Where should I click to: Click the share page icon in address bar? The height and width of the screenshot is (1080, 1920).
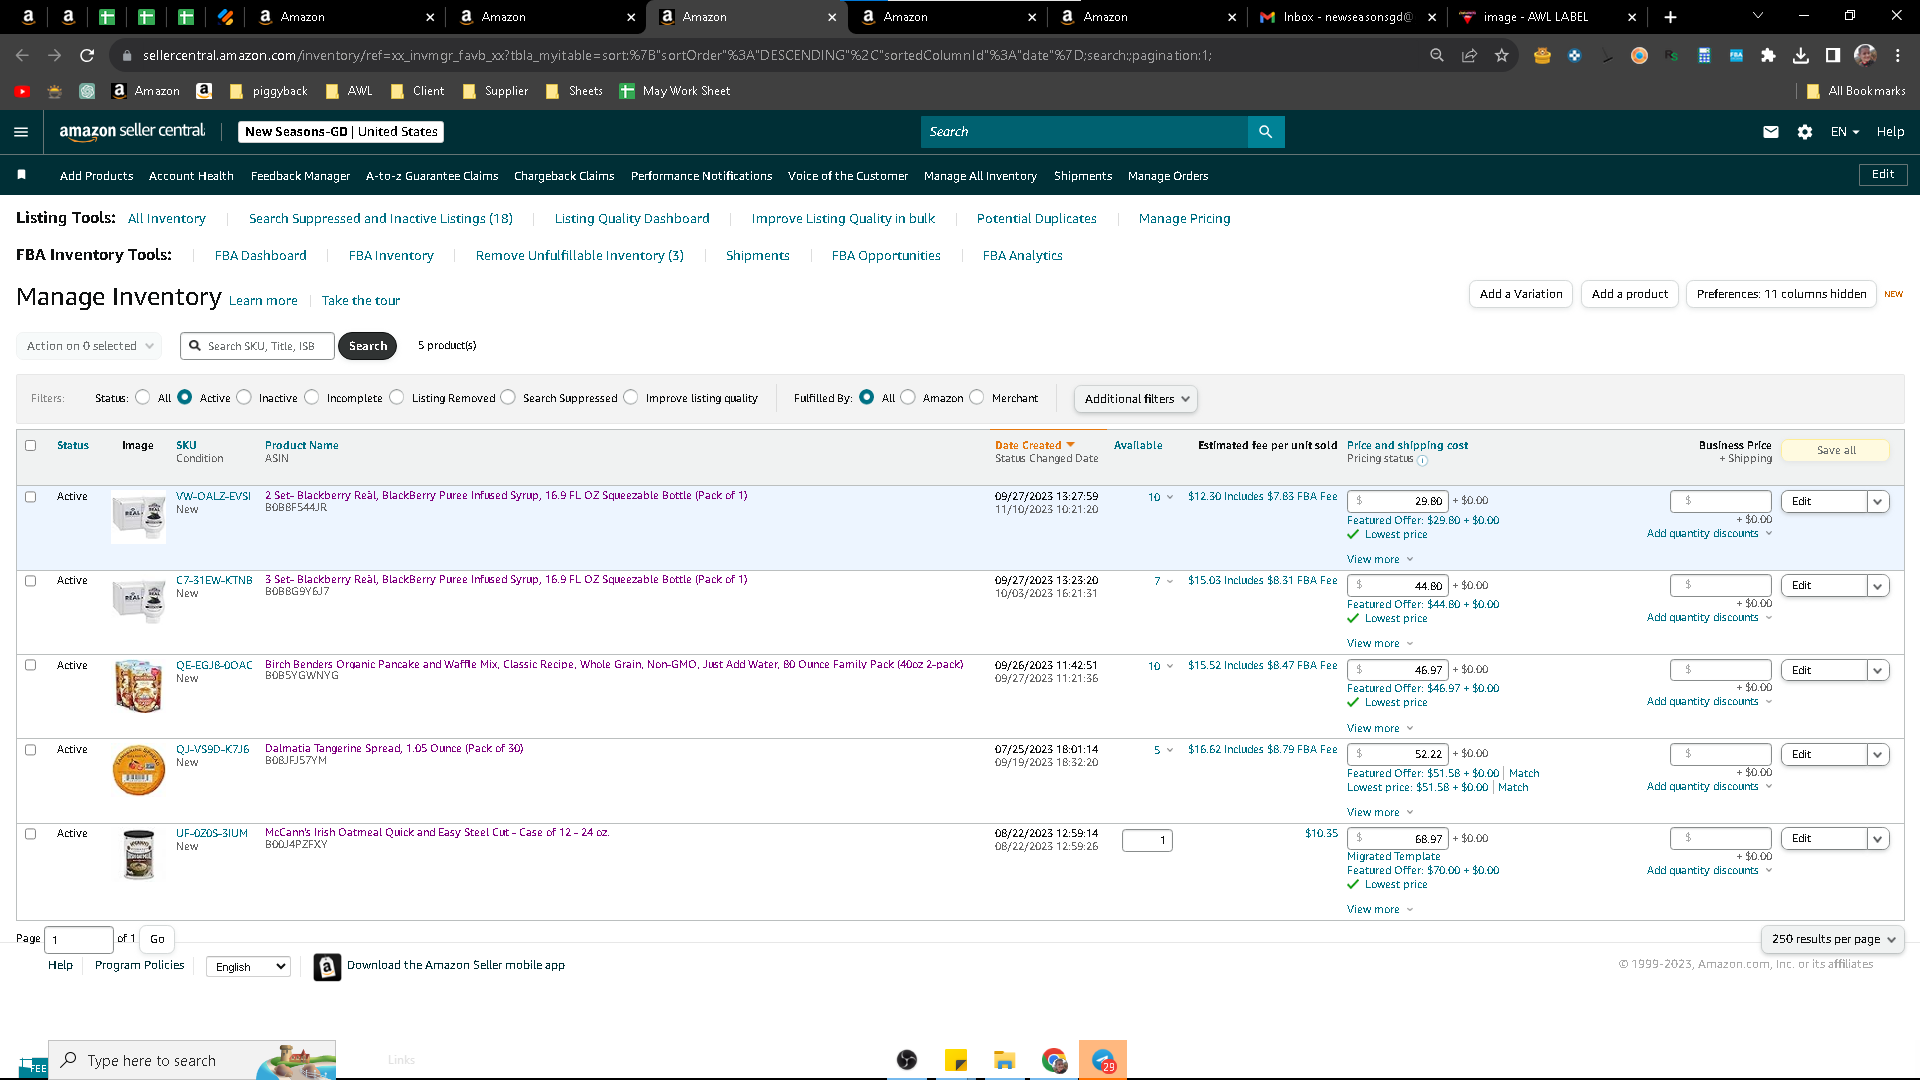(x=1470, y=56)
